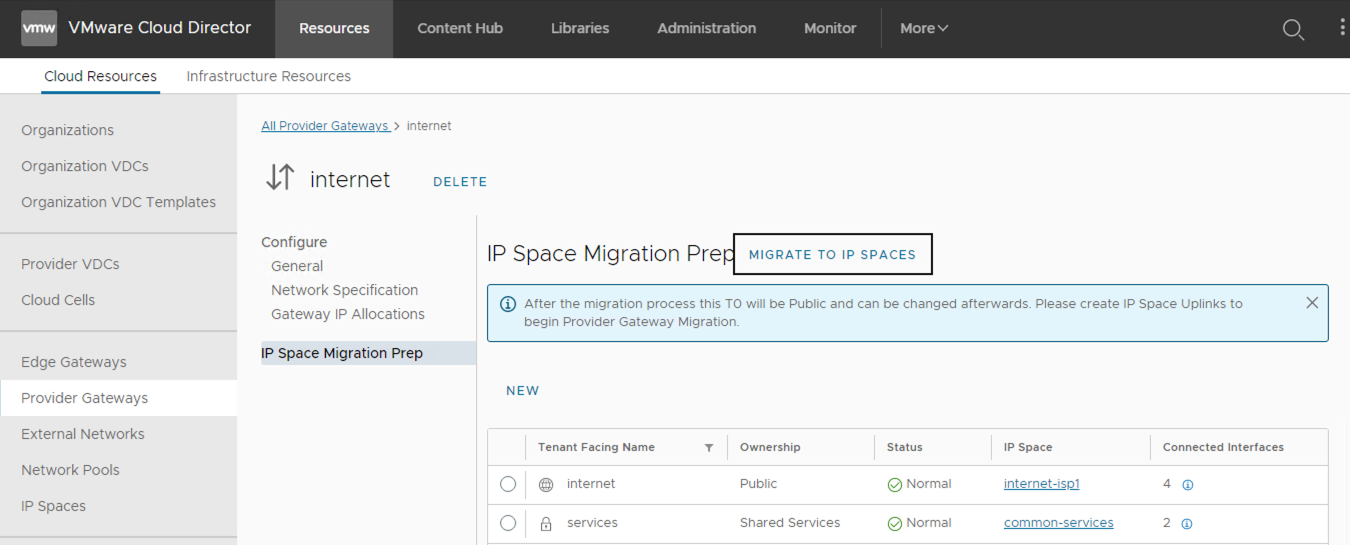Select the services uplink radio button

(x=508, y=523)
